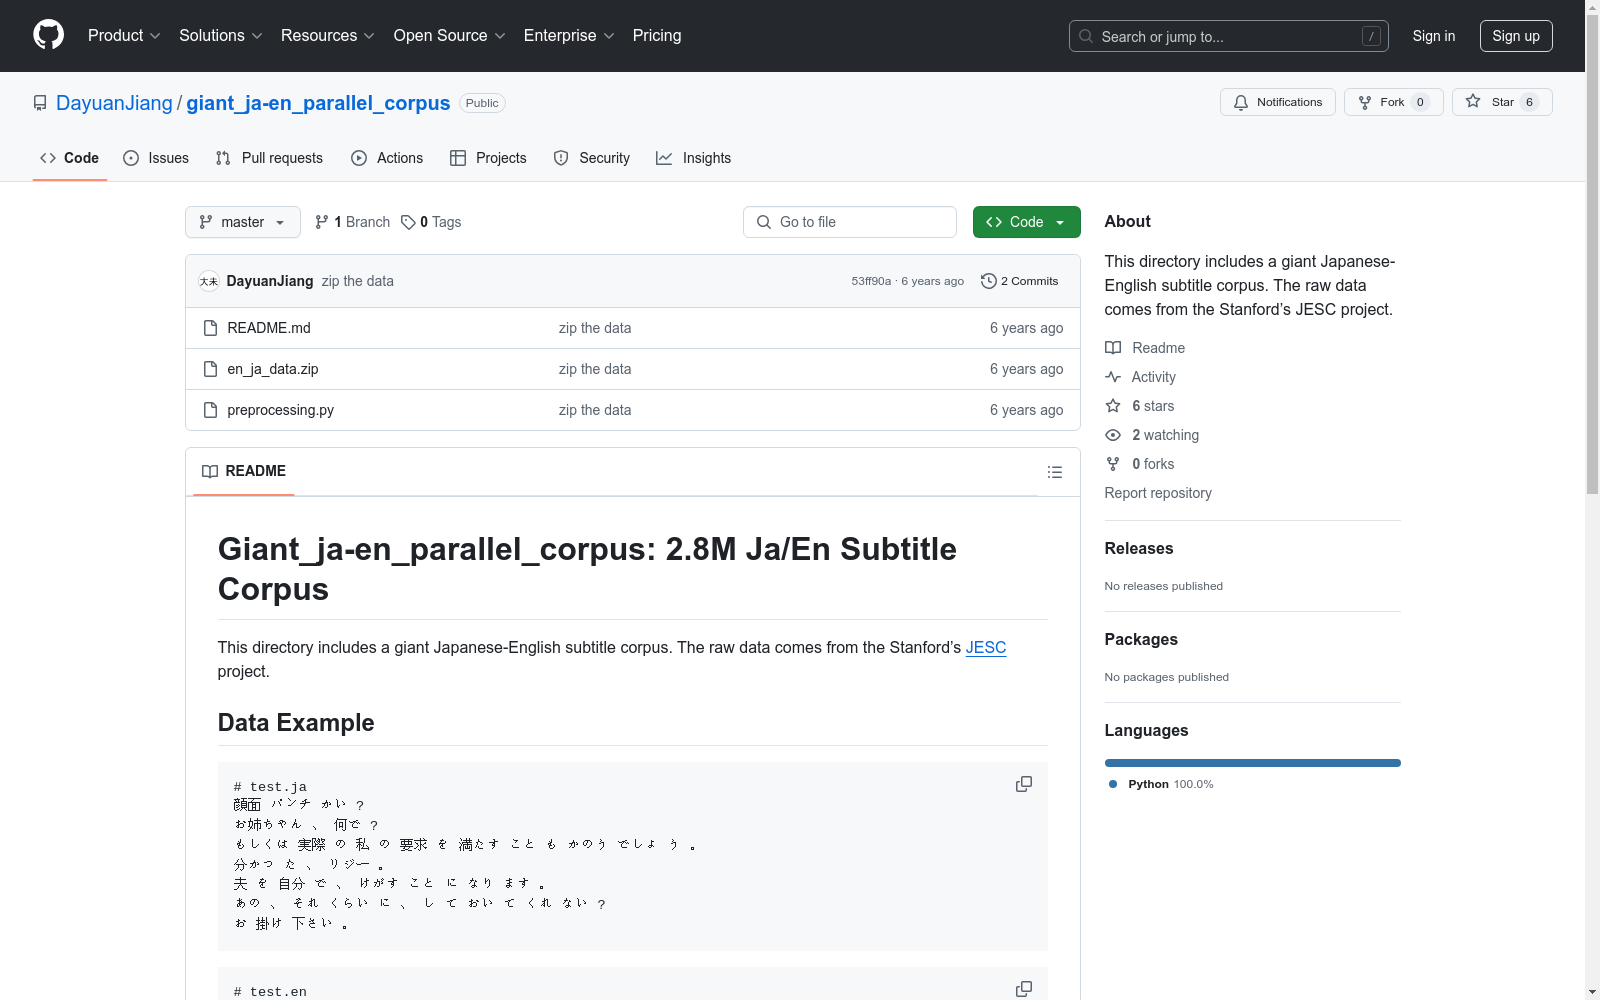This screenshot has width=1600, height=1000.
Task: Open the DayuanJiang owner profile link
Action: click(x=114, y=103)
